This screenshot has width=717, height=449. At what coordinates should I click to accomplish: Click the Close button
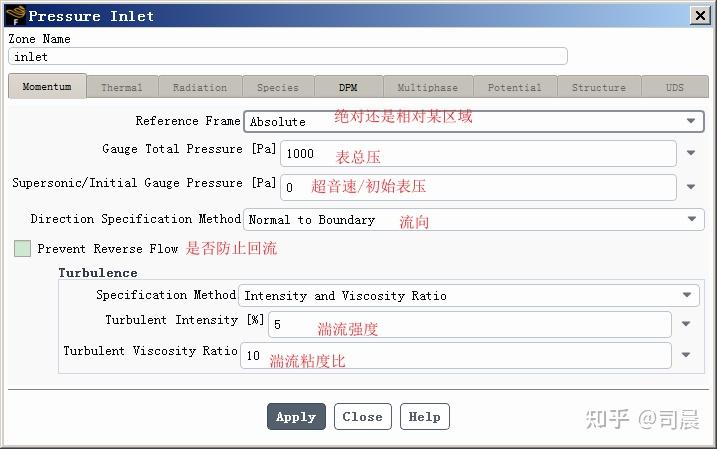click(x=363, y=417)
